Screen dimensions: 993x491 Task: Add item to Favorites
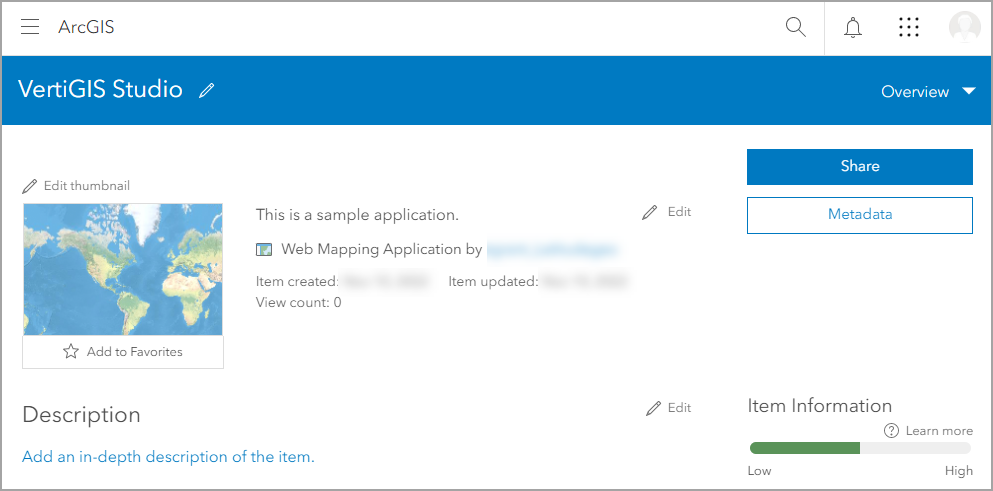point(123,352)
